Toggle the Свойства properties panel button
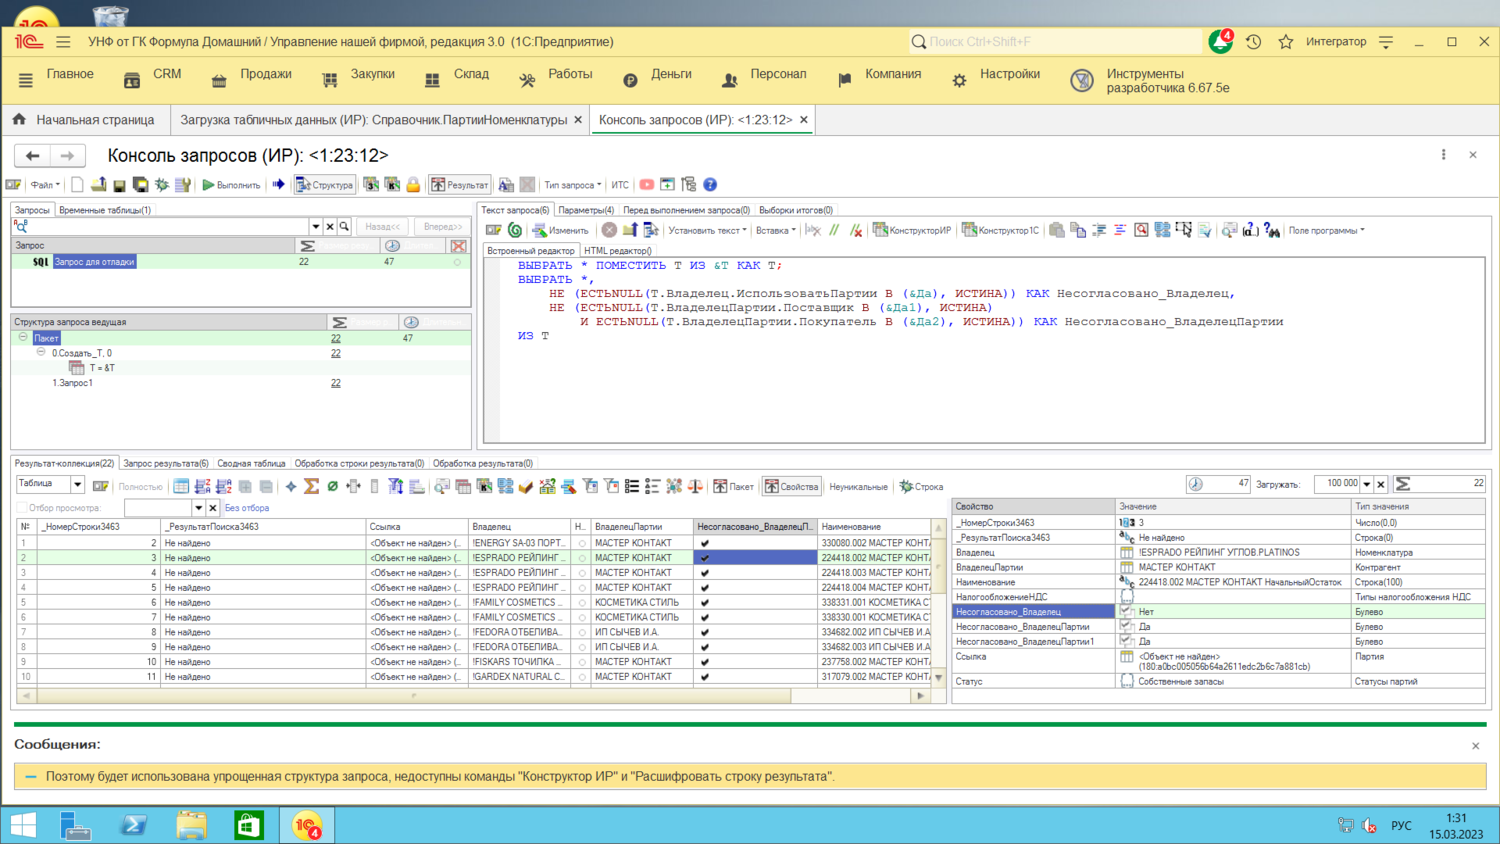The height and width of the screenshot is (844, 1500). (791, 486)
